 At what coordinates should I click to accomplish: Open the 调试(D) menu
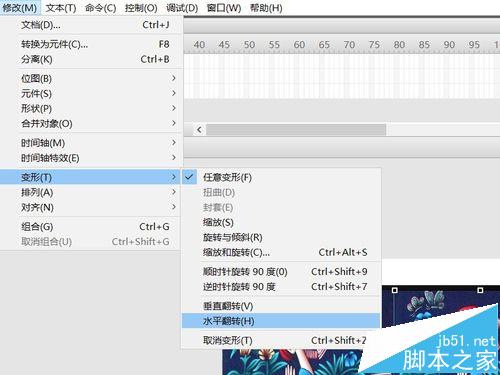pos(182,8)
